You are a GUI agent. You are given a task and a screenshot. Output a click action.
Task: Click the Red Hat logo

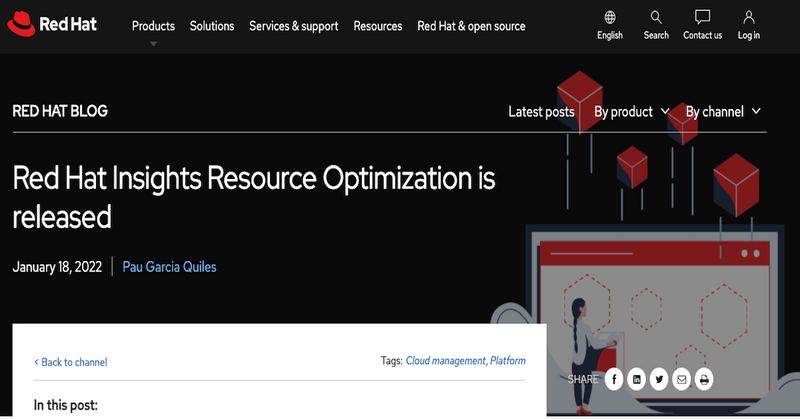click(x=52, y=24)
